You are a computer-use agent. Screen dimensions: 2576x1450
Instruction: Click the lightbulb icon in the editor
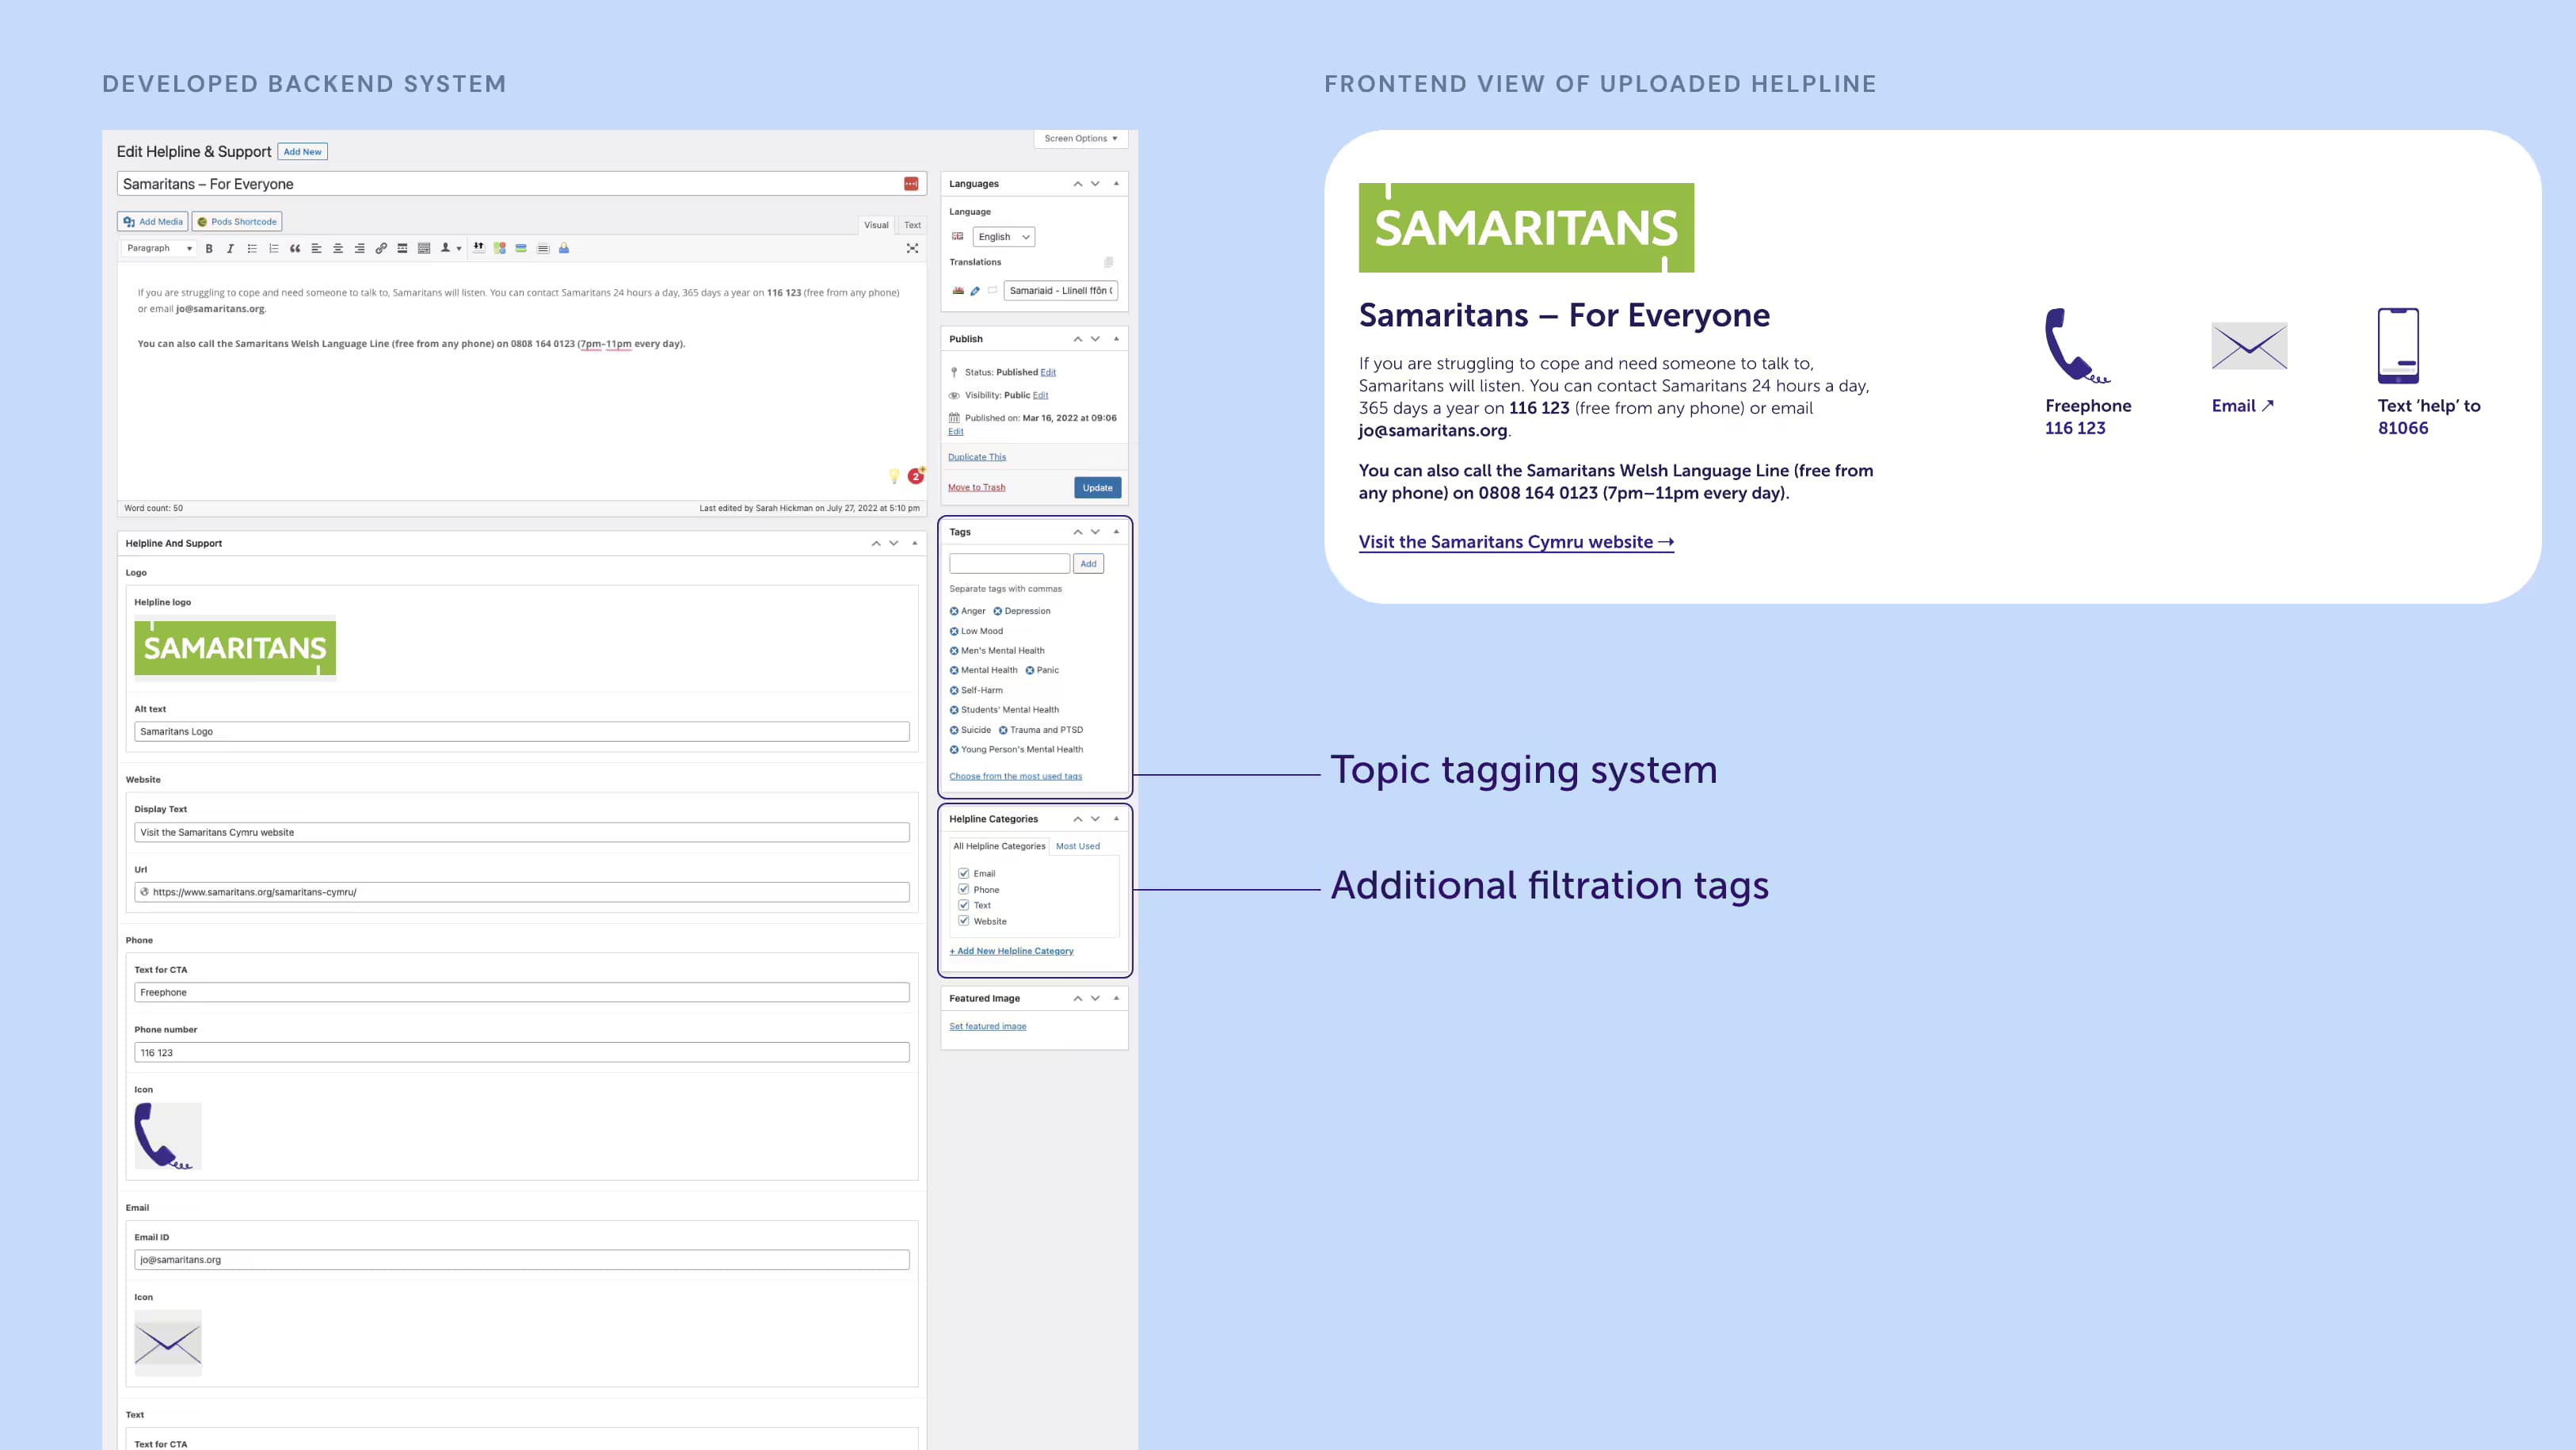tap(894, 476)
